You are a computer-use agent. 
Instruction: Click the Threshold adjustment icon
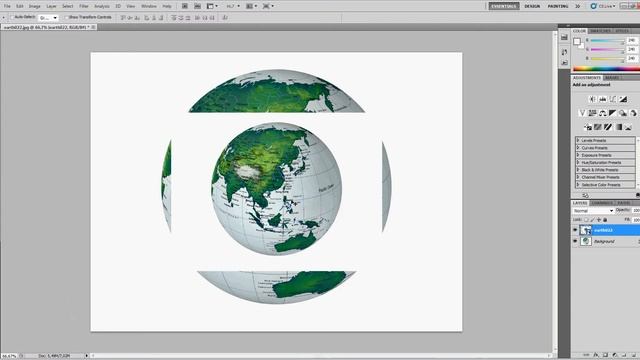(608, 127)
